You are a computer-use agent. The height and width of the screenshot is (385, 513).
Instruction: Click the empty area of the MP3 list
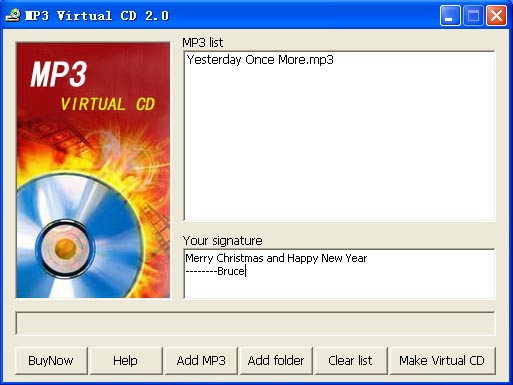[x=339, y=143]
